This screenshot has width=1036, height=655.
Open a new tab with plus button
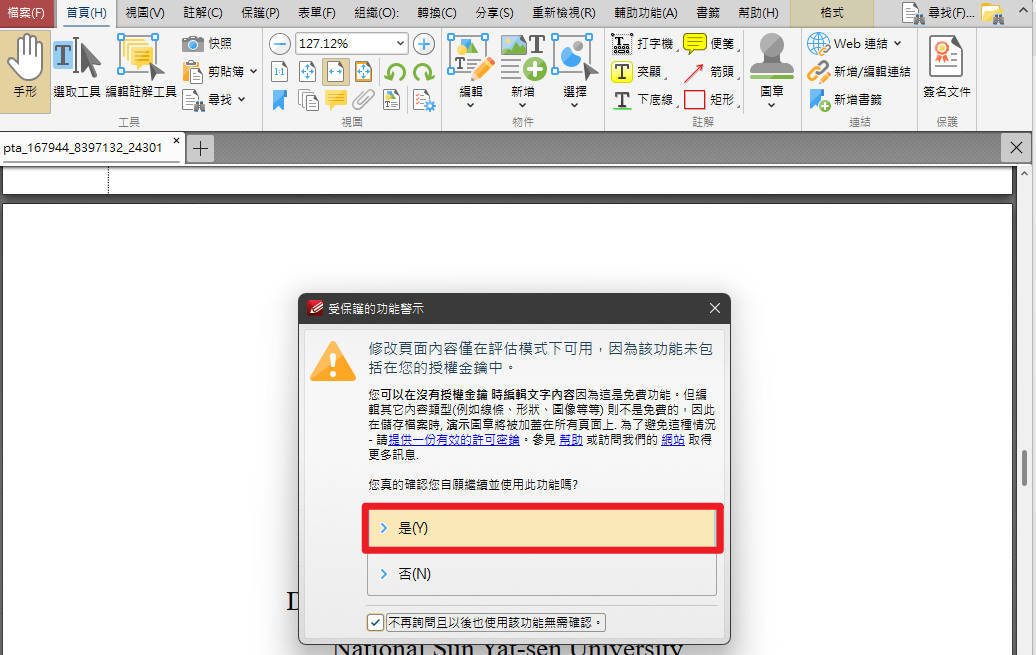click(x=201, y=148)
